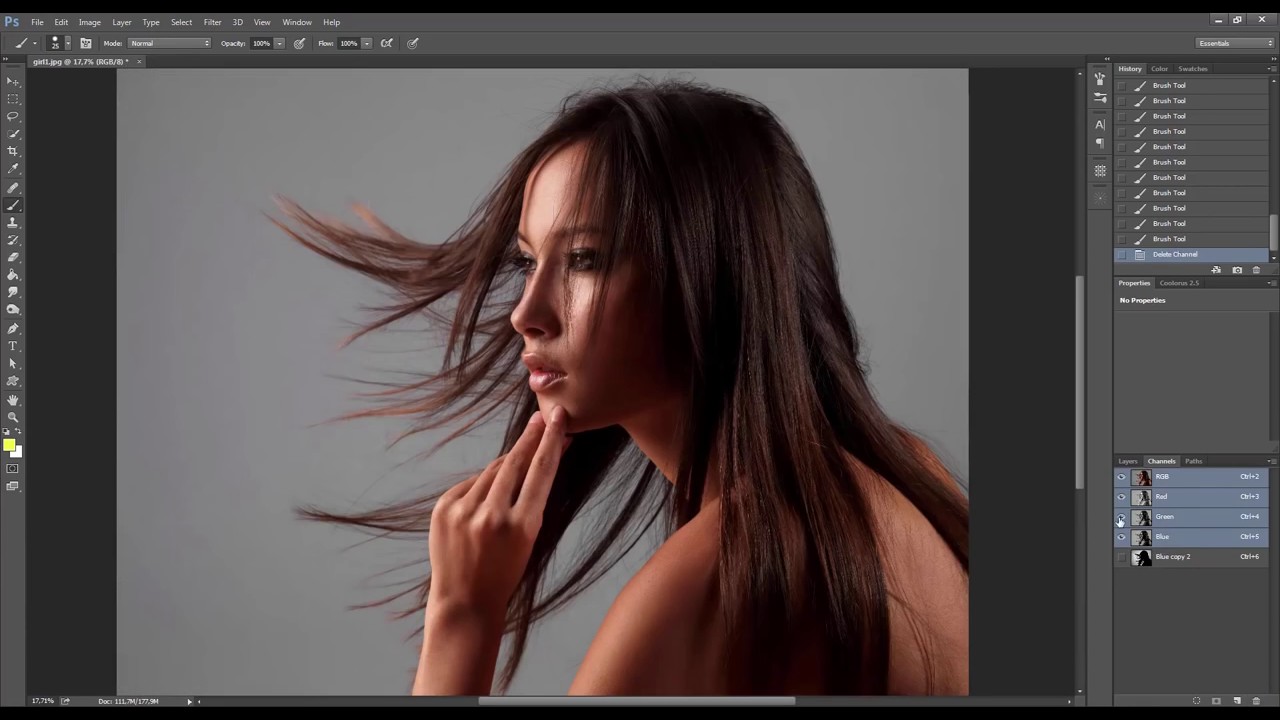Open the Flow slider dropdown arrow

coord(366,43)
